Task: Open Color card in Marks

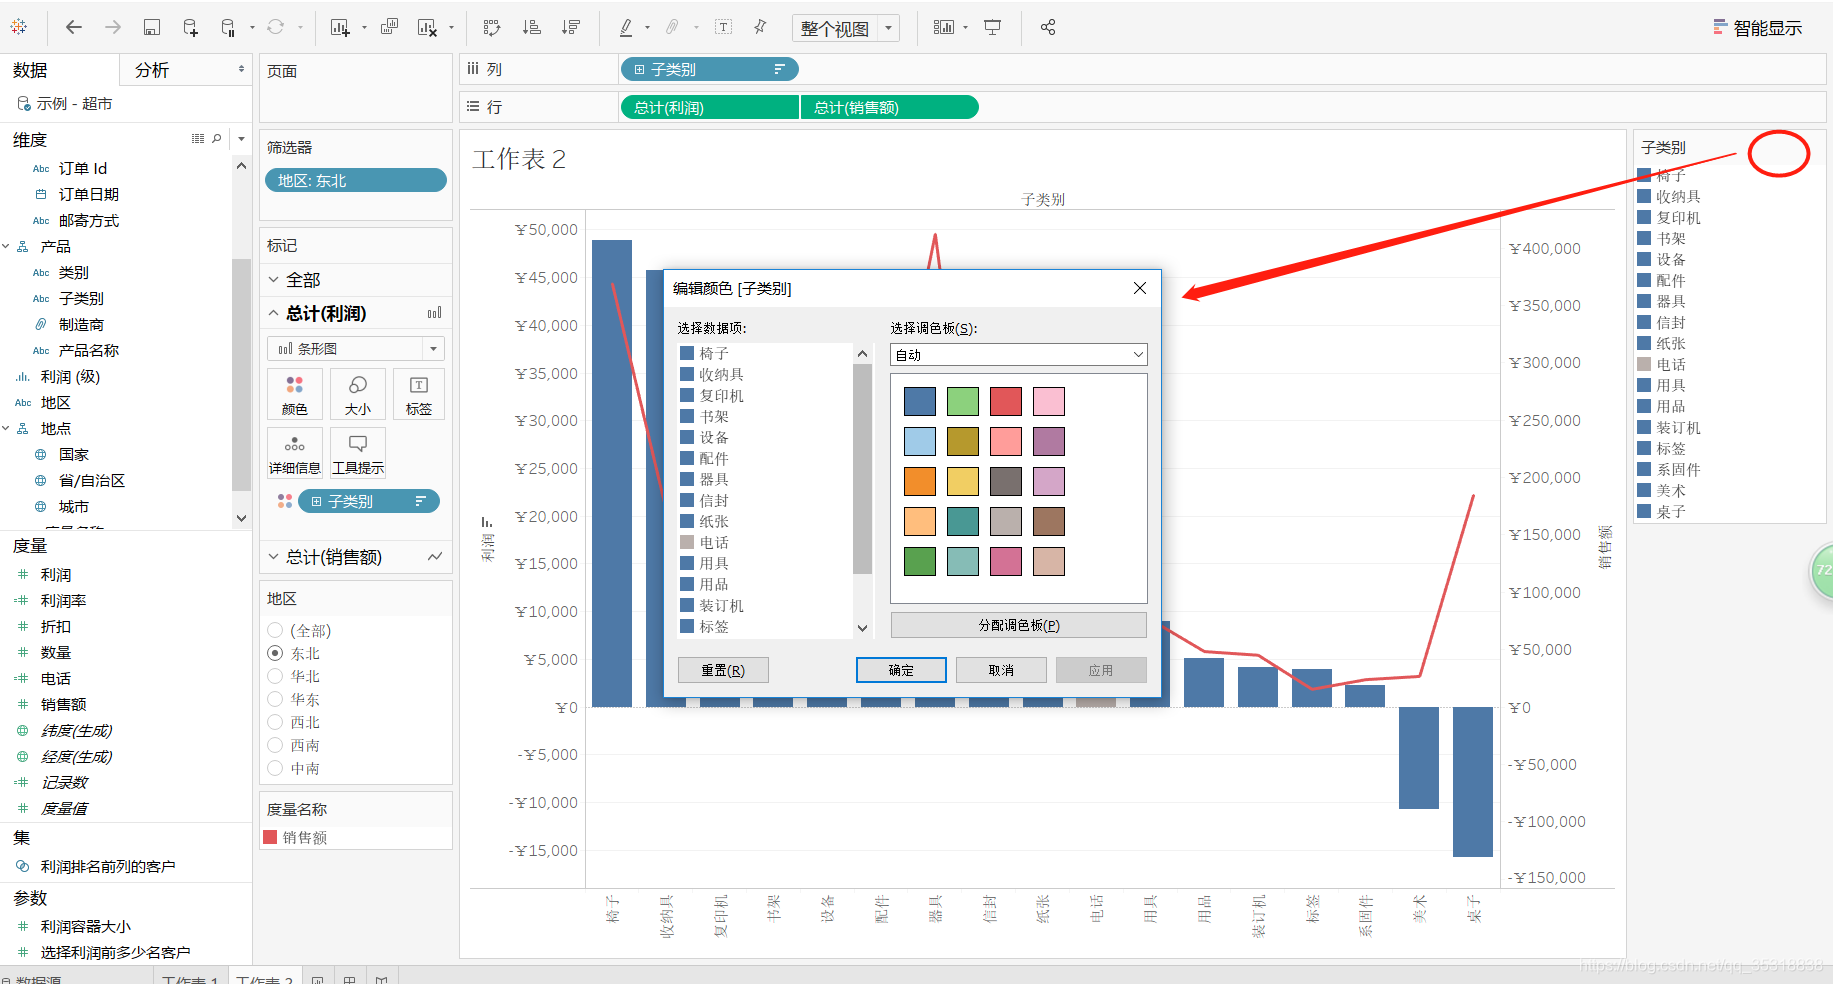Action: [x=295, y=394]
